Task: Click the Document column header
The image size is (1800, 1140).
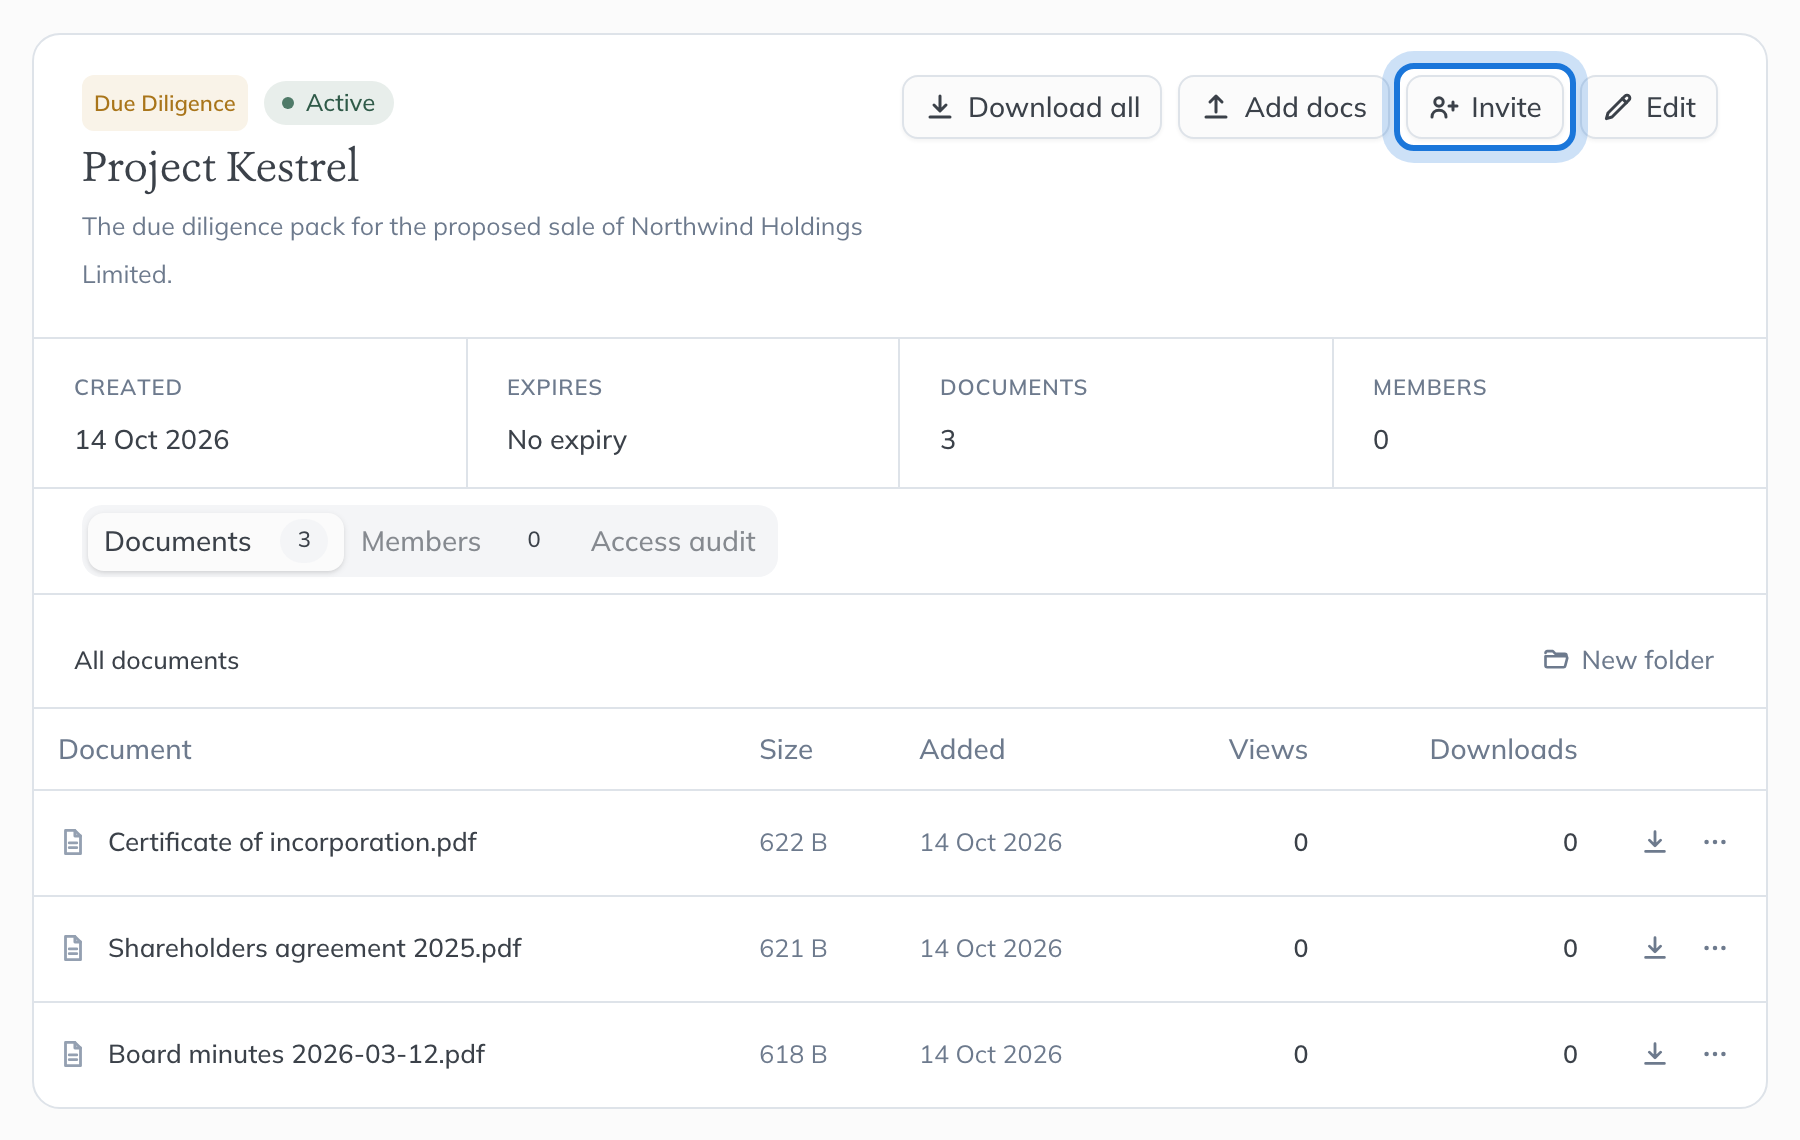Action: 125,749
